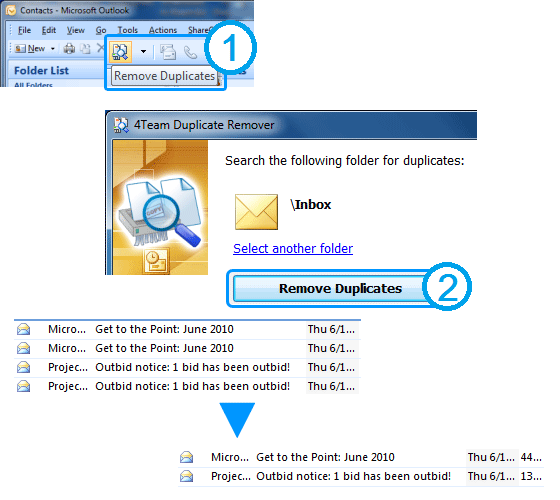560x500 pixels.
Task: Click the 4Team Duplicate Remover title icon
Action: [x=121, y=125]
